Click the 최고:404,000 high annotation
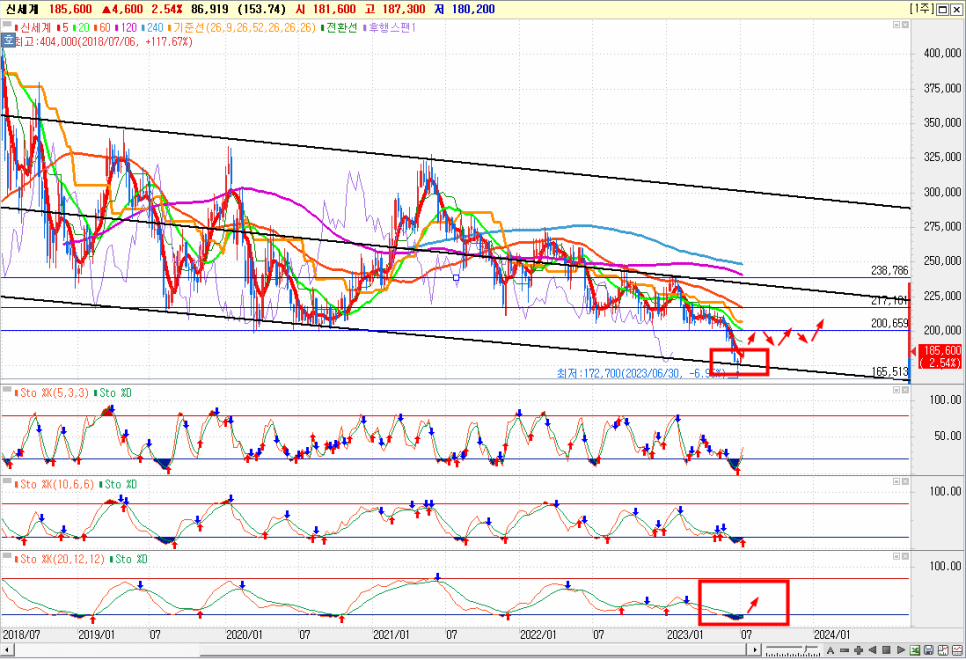 (x=104, y=42)
